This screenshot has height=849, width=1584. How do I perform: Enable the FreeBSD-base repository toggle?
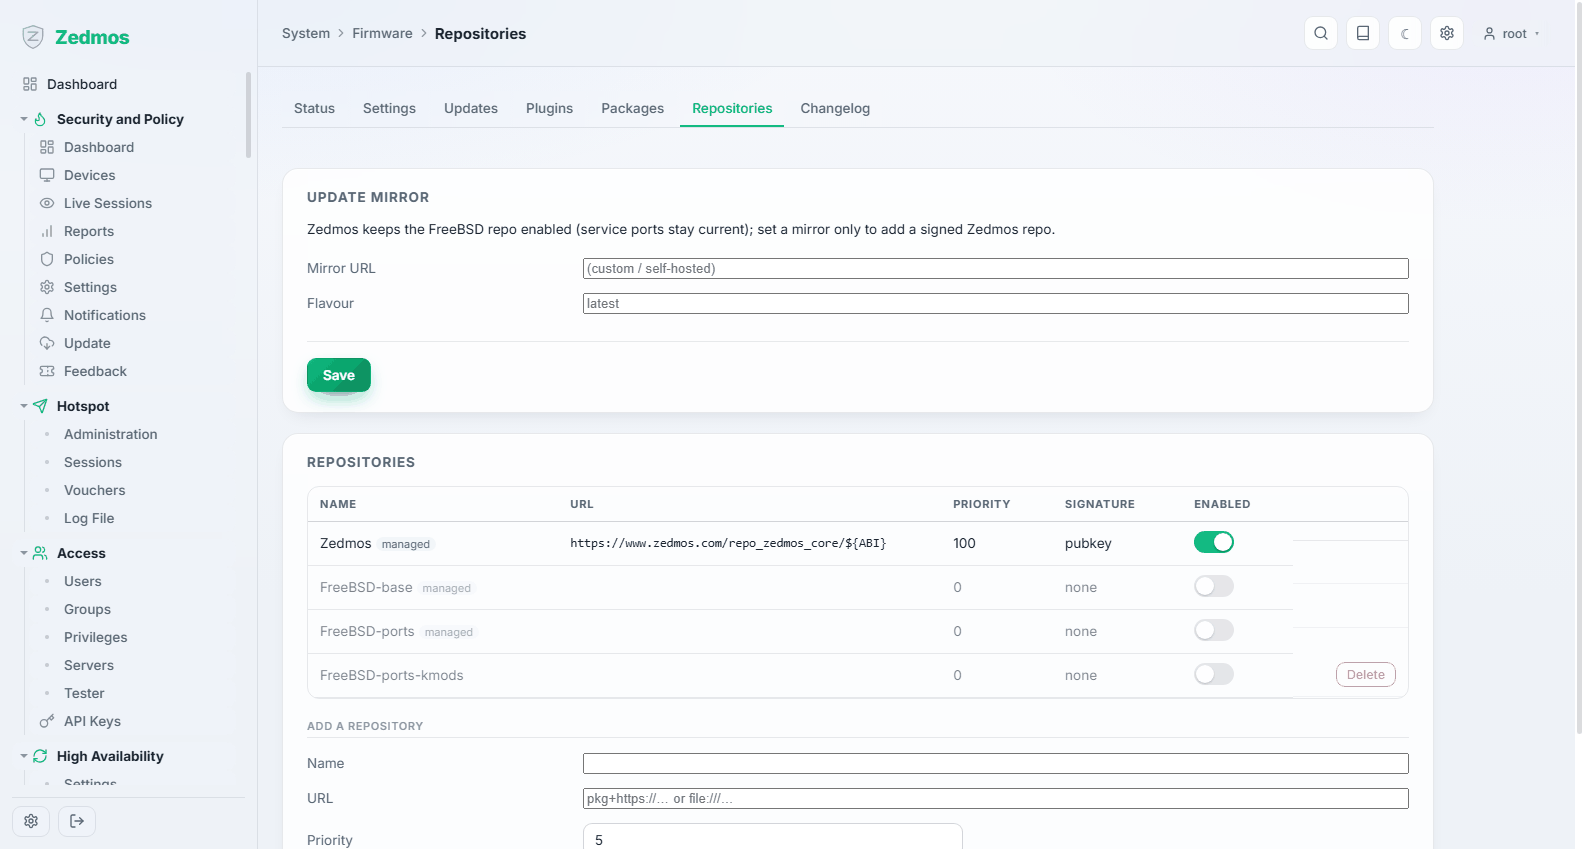pos(1214,586)
